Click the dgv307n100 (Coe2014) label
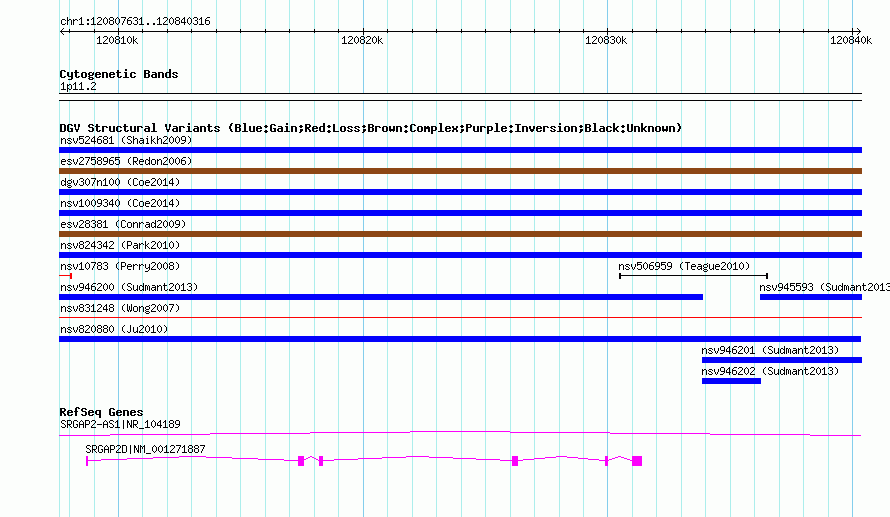Viewport: 890px width, 517px height. 120,182
